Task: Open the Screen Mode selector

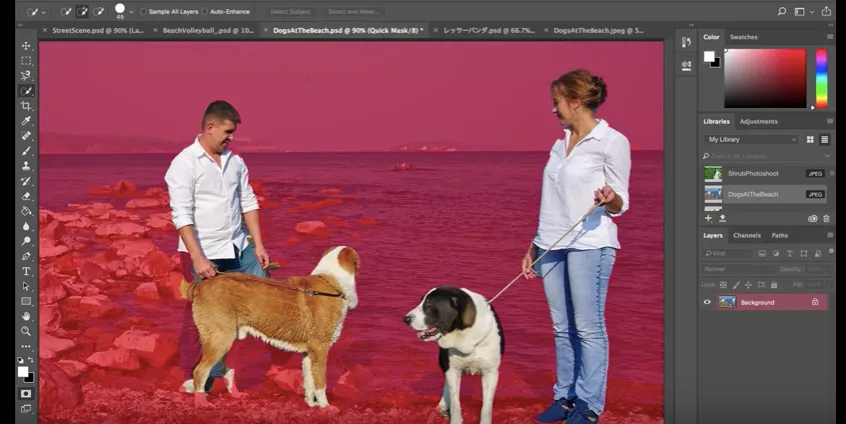Action: click(x=26, y=409)
